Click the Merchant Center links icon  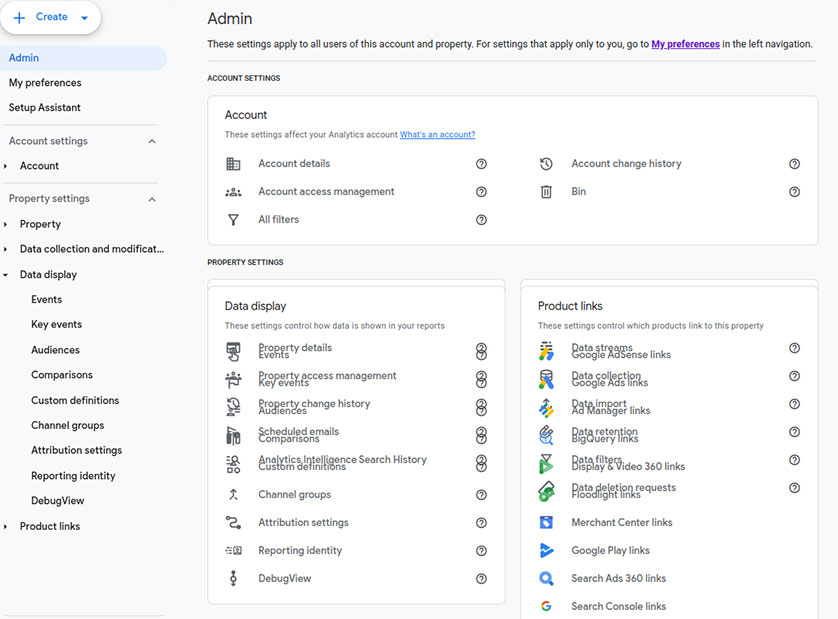click(546, 522)
